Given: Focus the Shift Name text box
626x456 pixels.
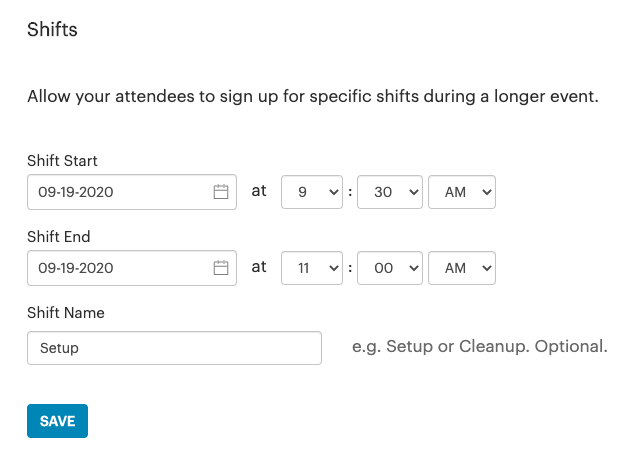Looking at the screenshot, I should 174,348.
